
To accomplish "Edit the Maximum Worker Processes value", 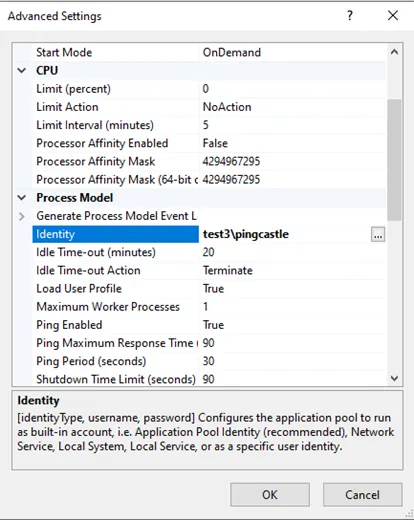I will click(x=206, y=307).
